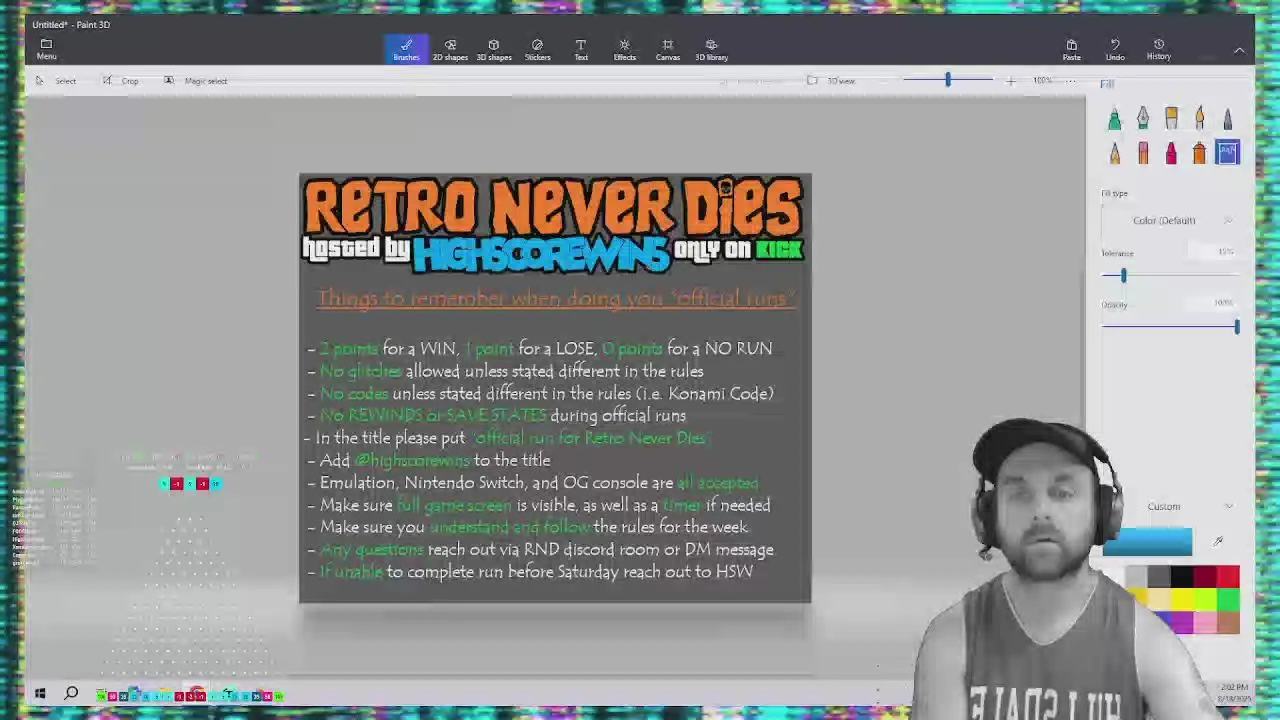Activate Magic select tool
The image size is (1280, 720).
pyautogui.click(x=196, y=81)
